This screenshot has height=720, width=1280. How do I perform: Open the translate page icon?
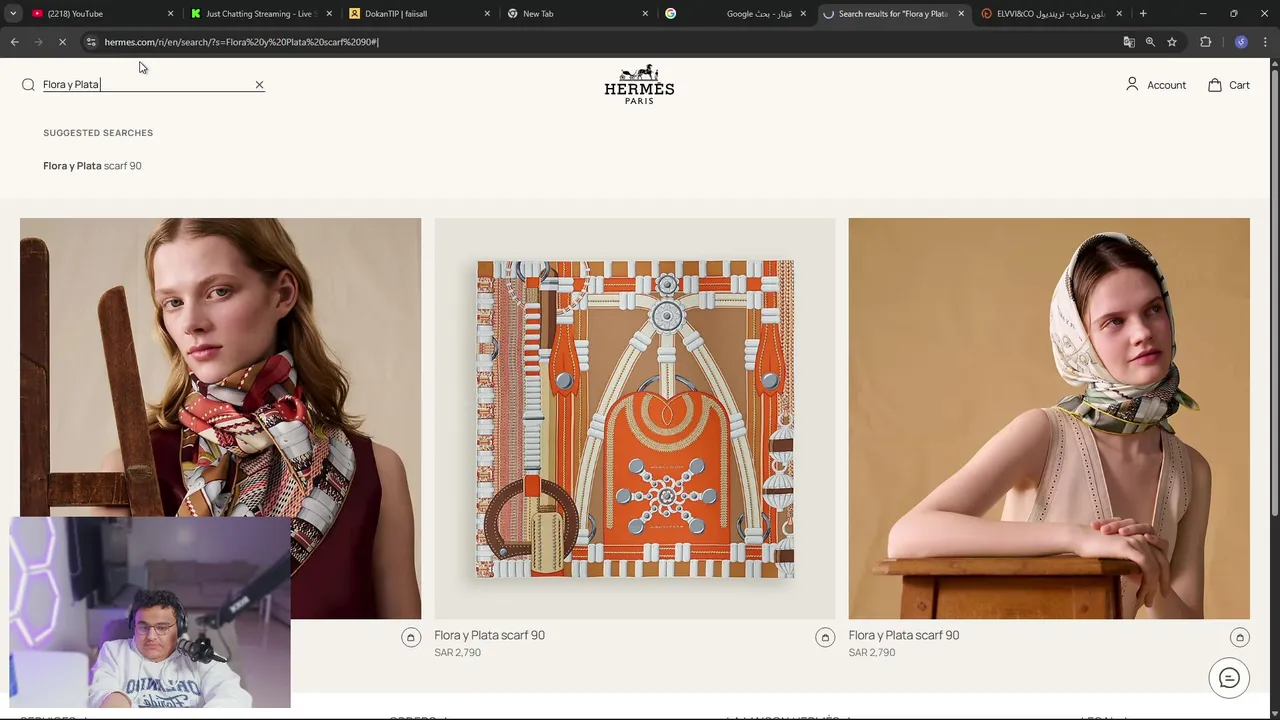pyautogui.click(x=1129, y=42)
